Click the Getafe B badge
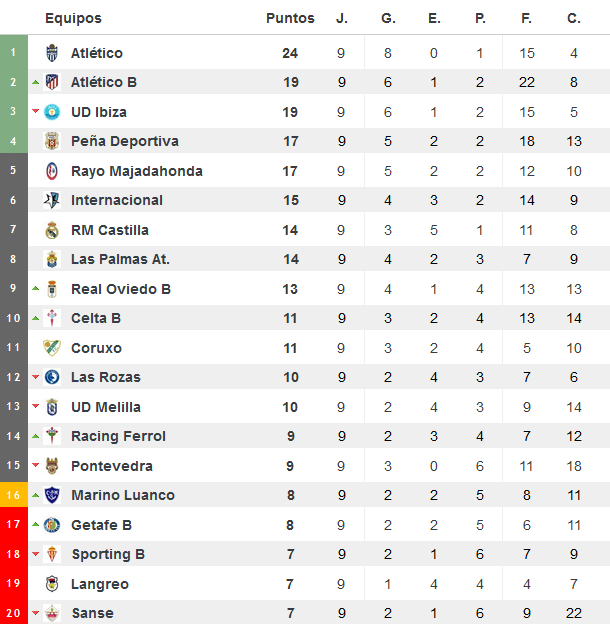Screen dimensions: 610x624 pyautogui.click(x=52, y=525)
